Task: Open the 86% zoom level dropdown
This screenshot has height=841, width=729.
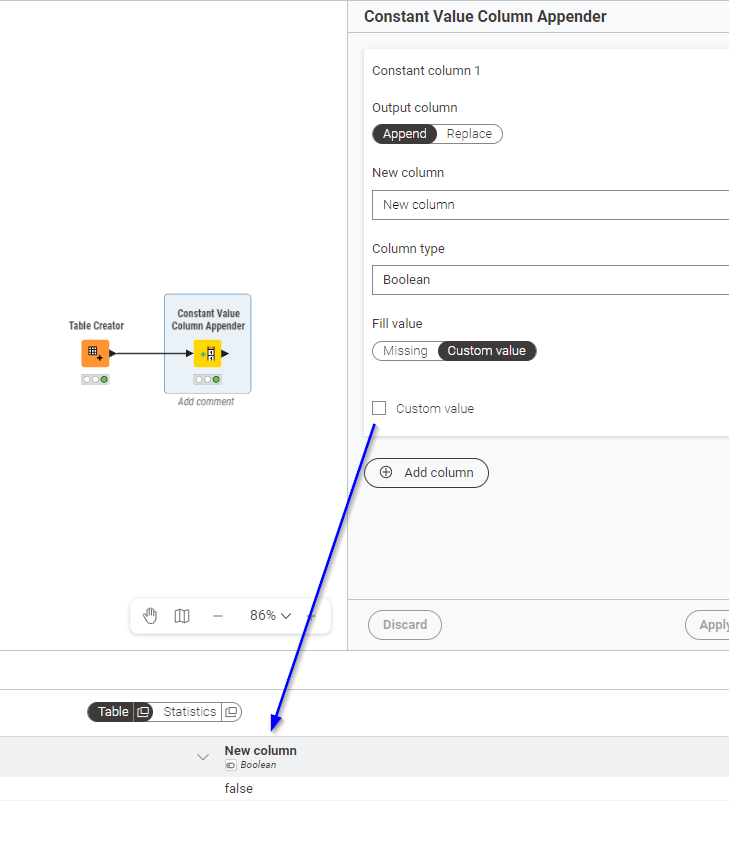Action: tap(270, 616)
